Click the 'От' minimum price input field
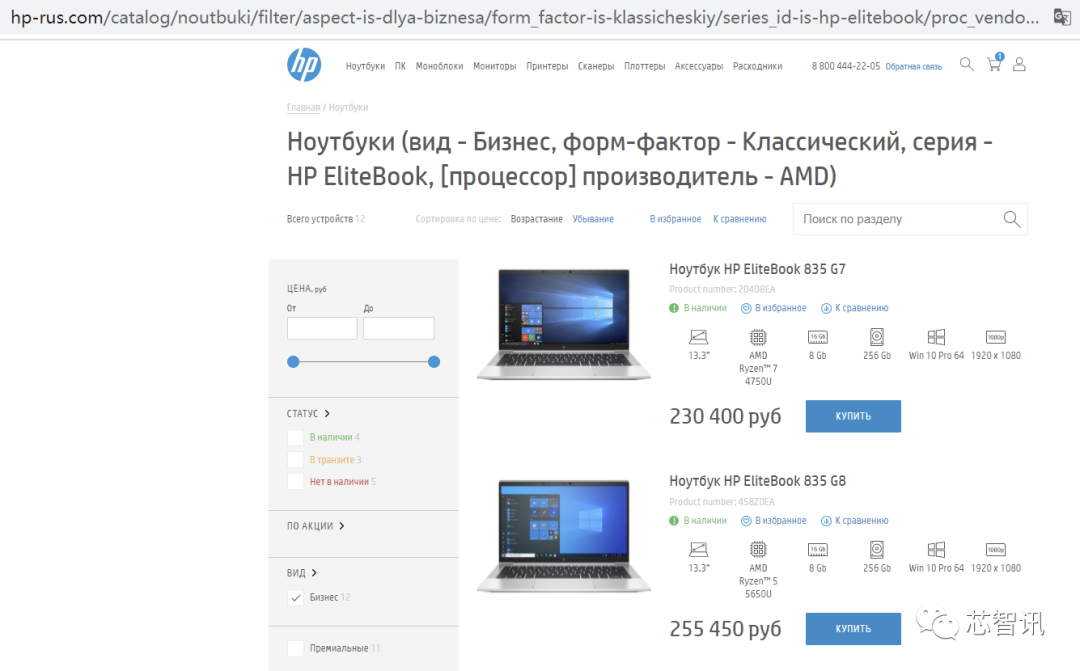Image resolution: width=1080 pixels, height=671 pixels. point(322,329)
